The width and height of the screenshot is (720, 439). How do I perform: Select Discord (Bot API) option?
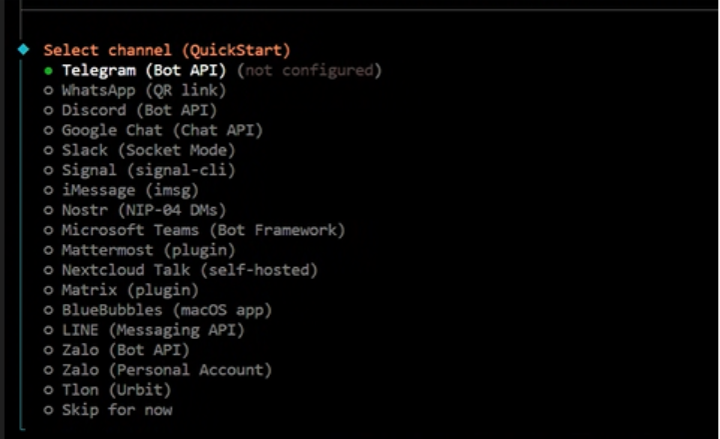point(139,110)
